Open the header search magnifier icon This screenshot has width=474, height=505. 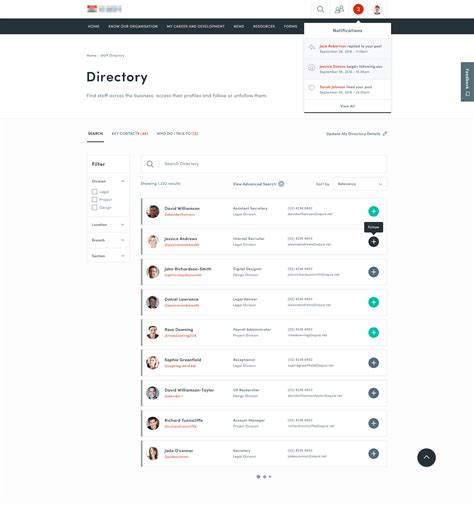tap(320, 9)
